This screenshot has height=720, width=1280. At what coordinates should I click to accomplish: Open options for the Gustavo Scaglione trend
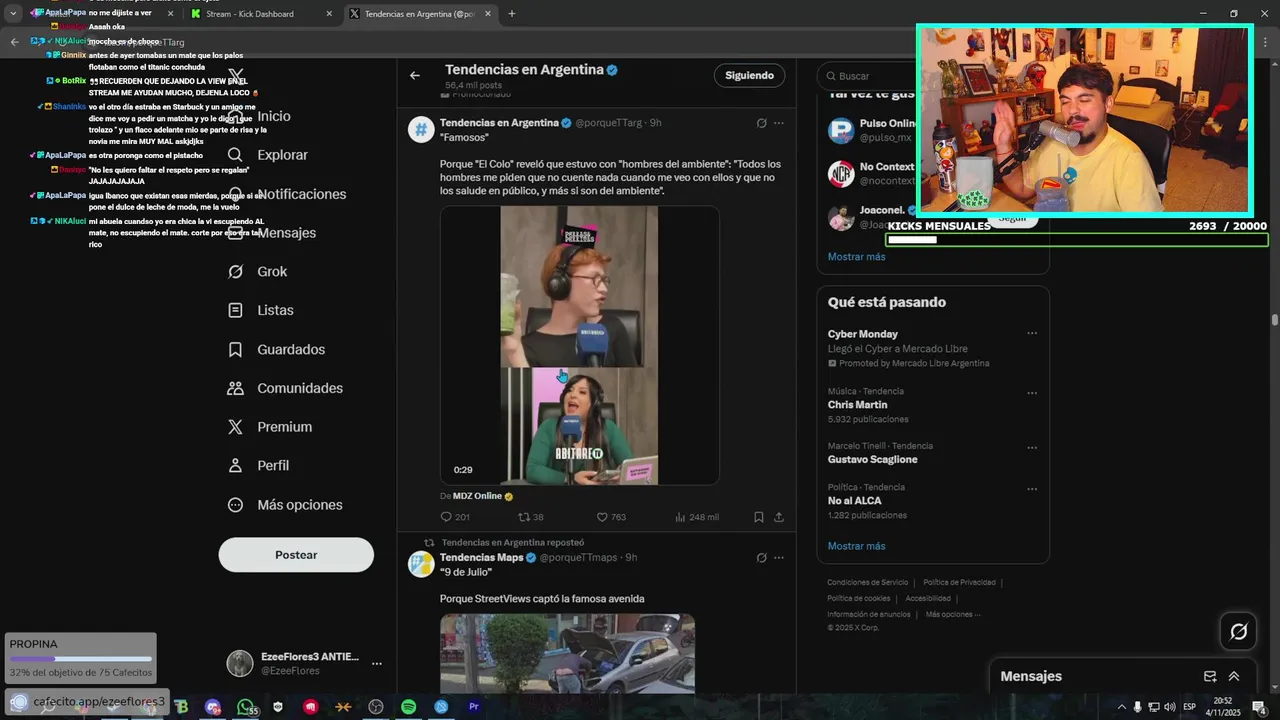1032,446
